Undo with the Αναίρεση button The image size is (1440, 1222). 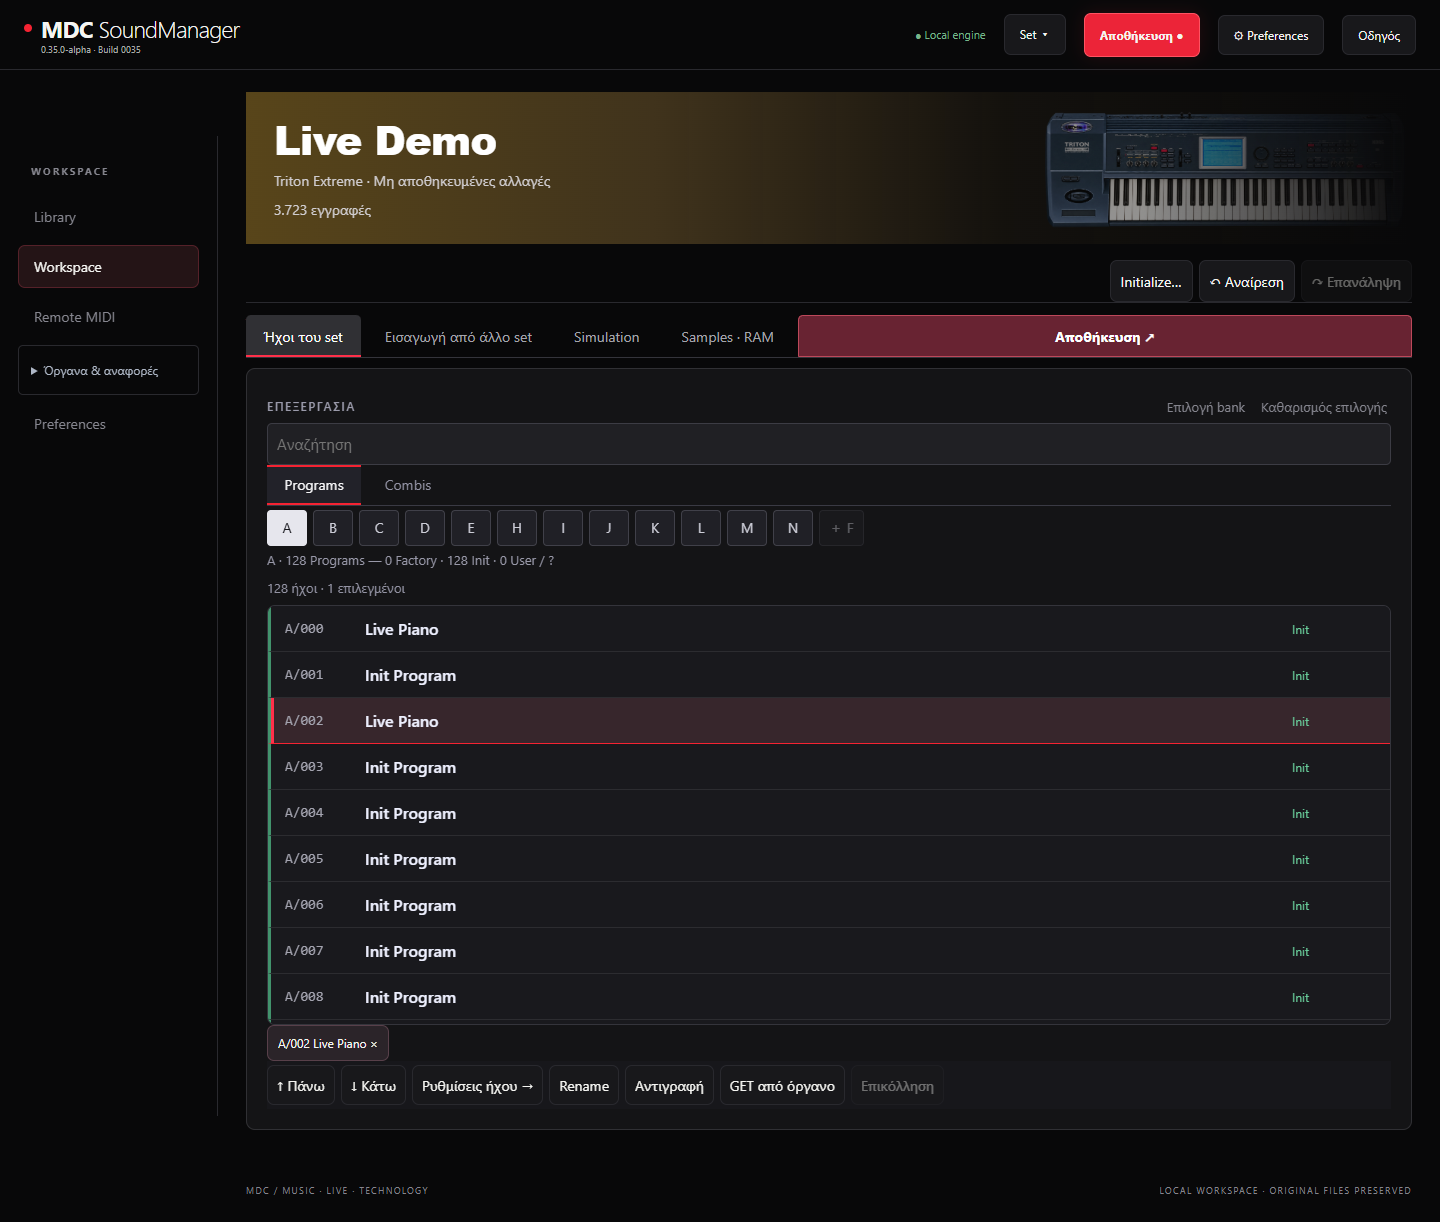tap(1247, 282)
